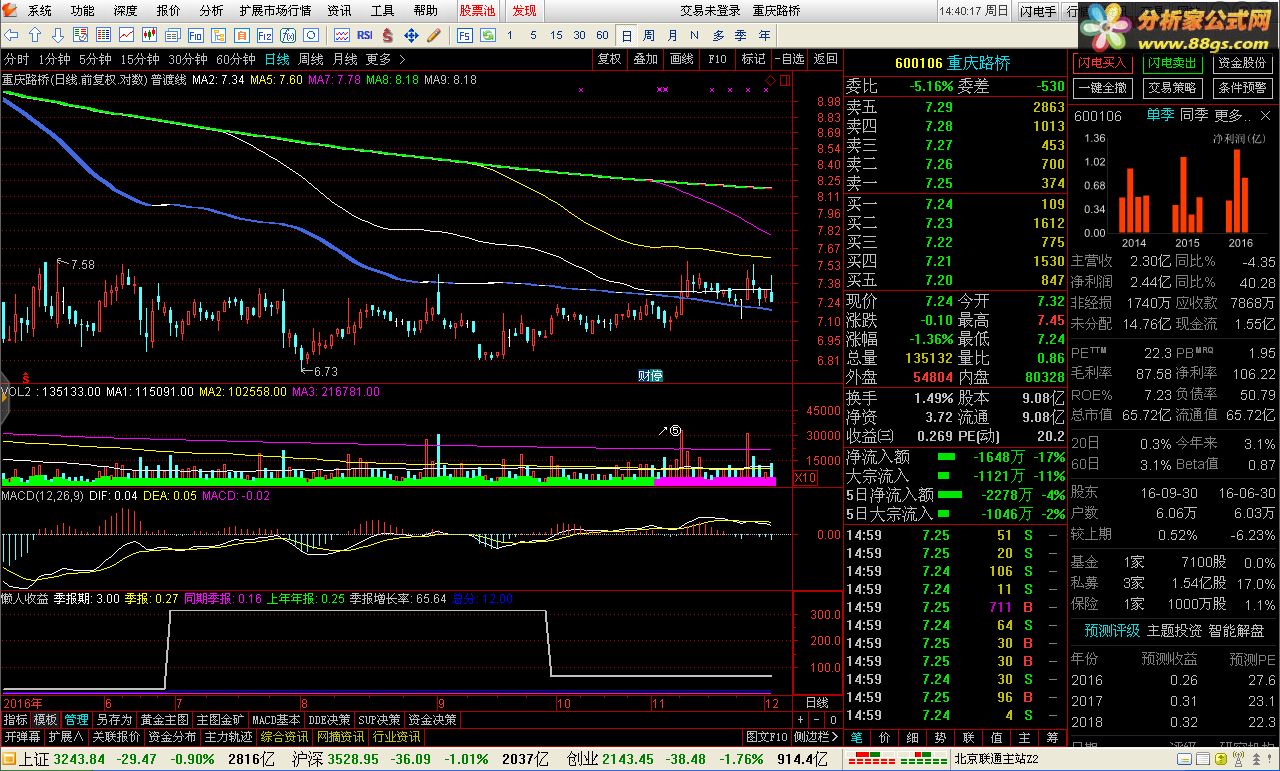Select the 主力轨迹 bottom tab
This screenshot has height=771, width=1280.
[x=229, y=737]
